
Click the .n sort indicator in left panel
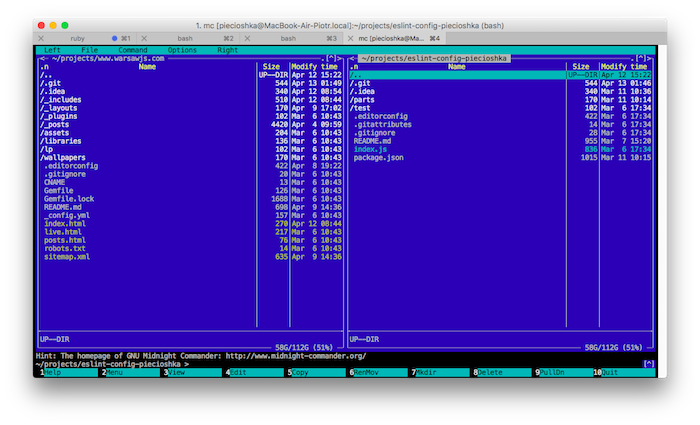tap(44, 67)
